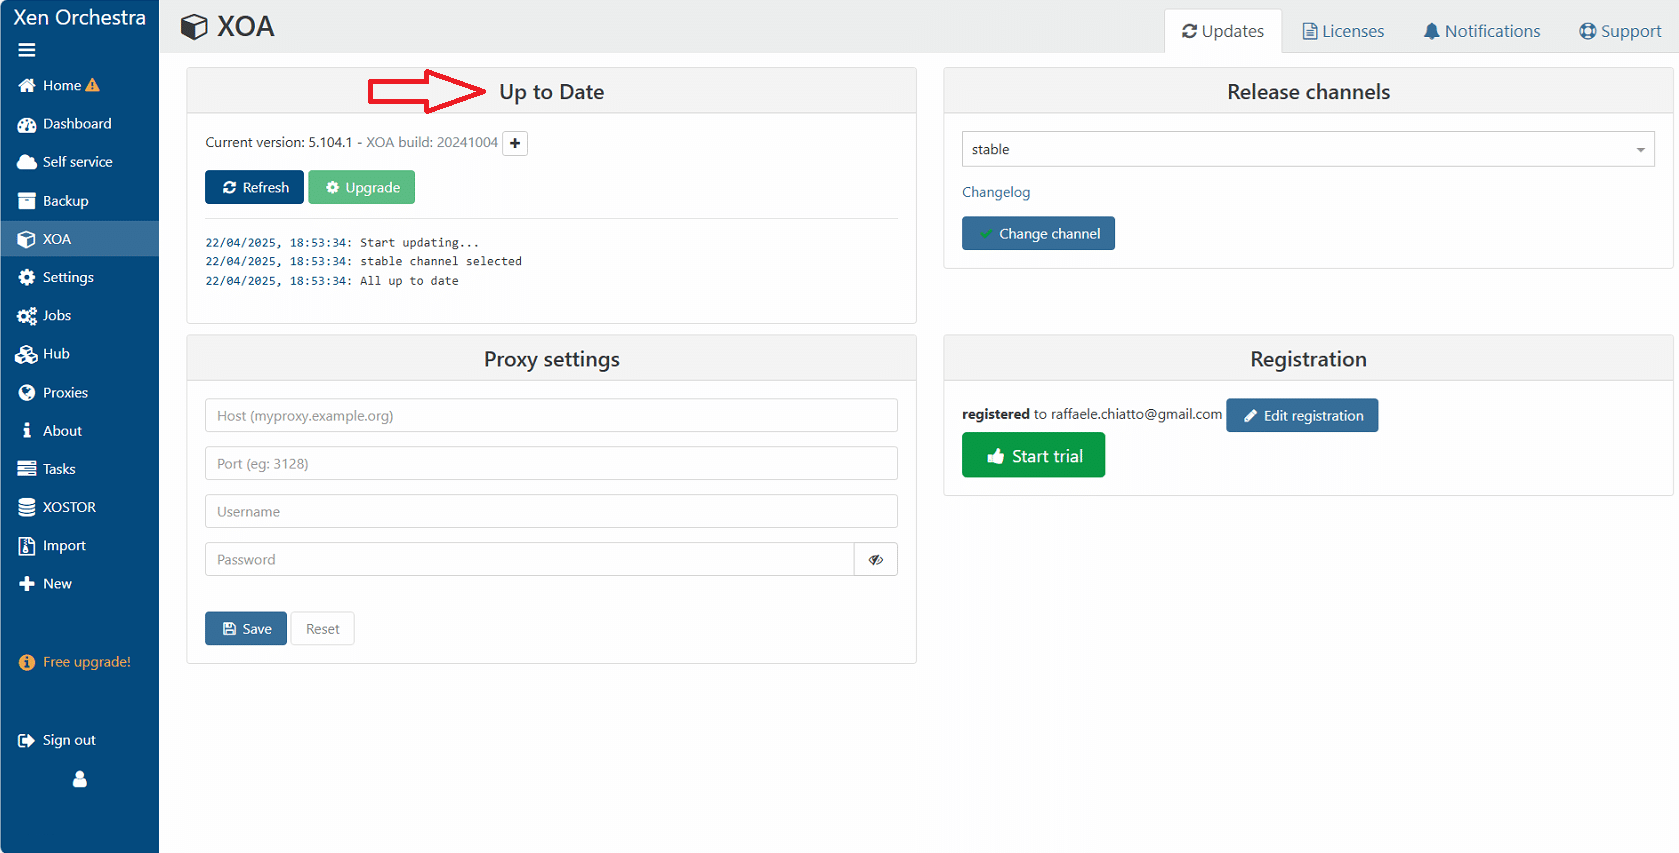The width and height of the screenshot is (1679, 853).
Task: Click the XOA build: 20241004 text
Action: pyautogui.click(x=432, y=142)
